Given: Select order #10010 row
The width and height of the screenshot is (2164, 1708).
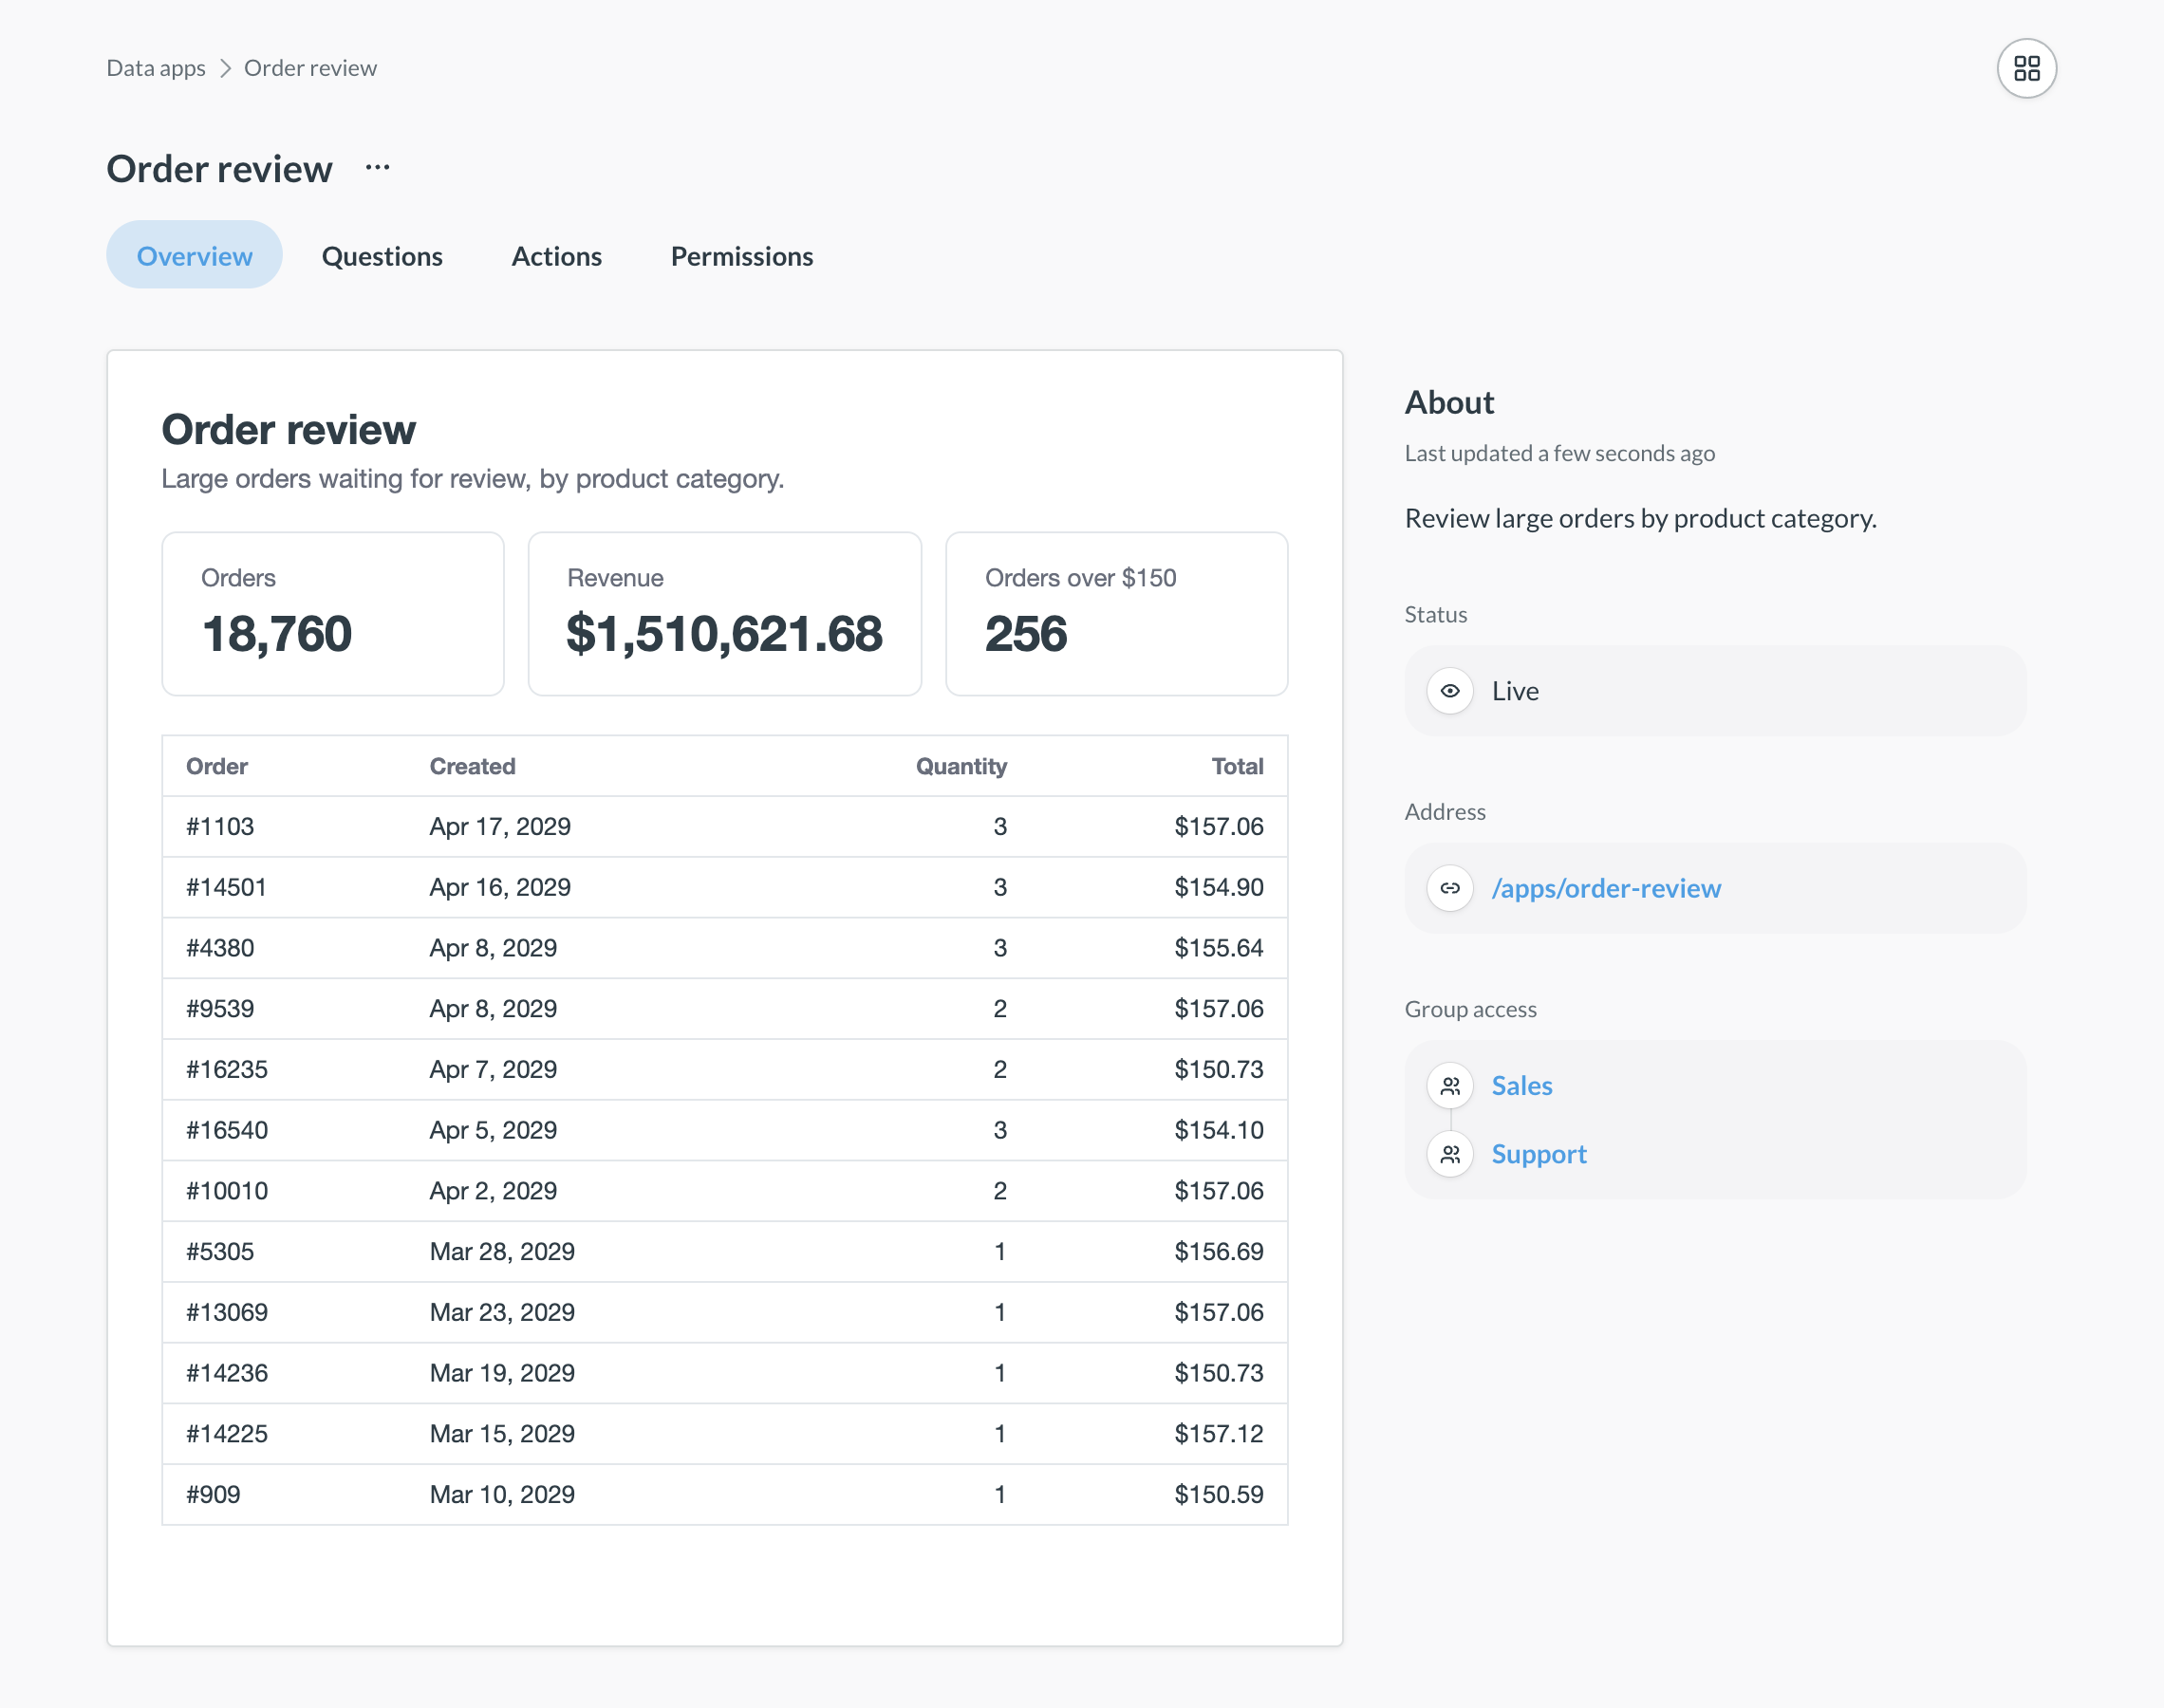Looking at the screenshot, I should [724, 1191].
